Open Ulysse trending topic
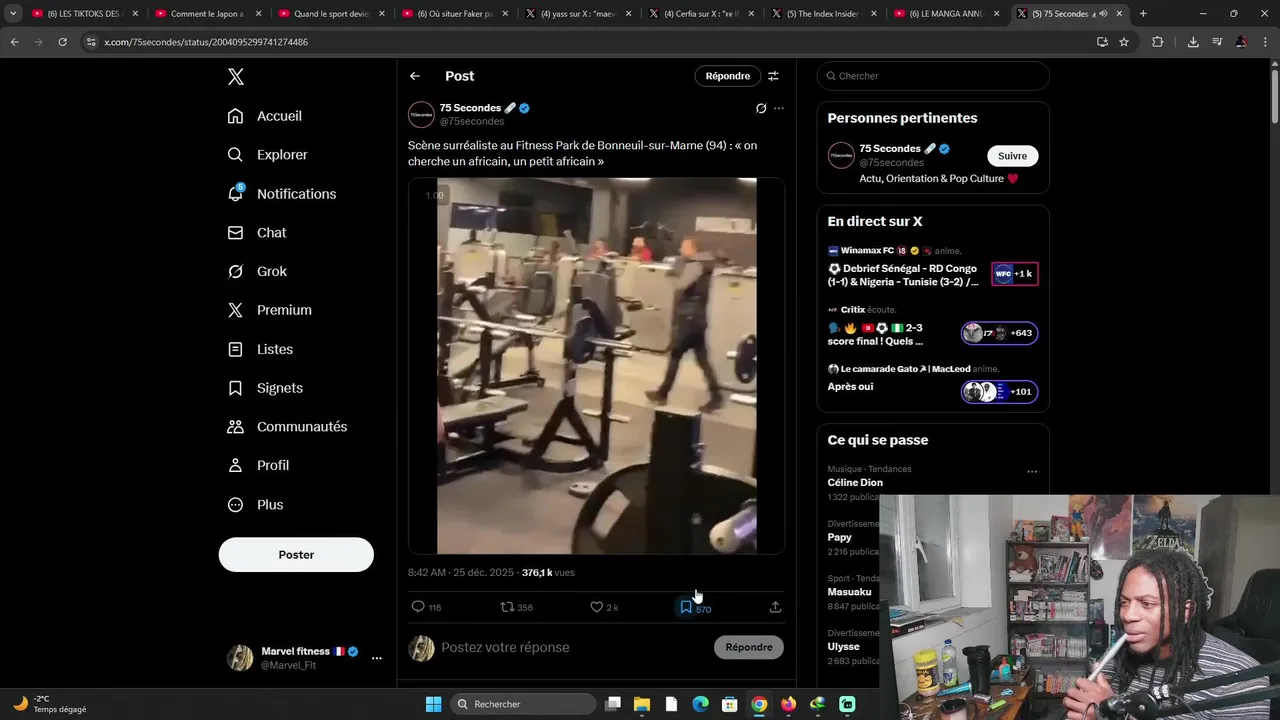 843,646
